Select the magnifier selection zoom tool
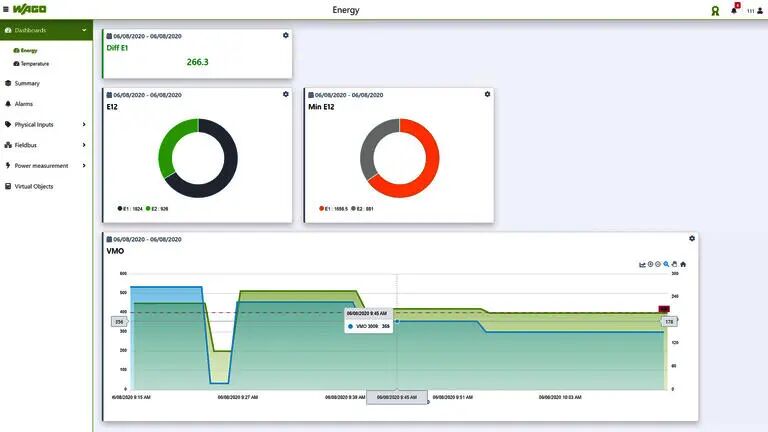This screenshot has height=432, width=768. pyautogui.click(x=667, y=264)
